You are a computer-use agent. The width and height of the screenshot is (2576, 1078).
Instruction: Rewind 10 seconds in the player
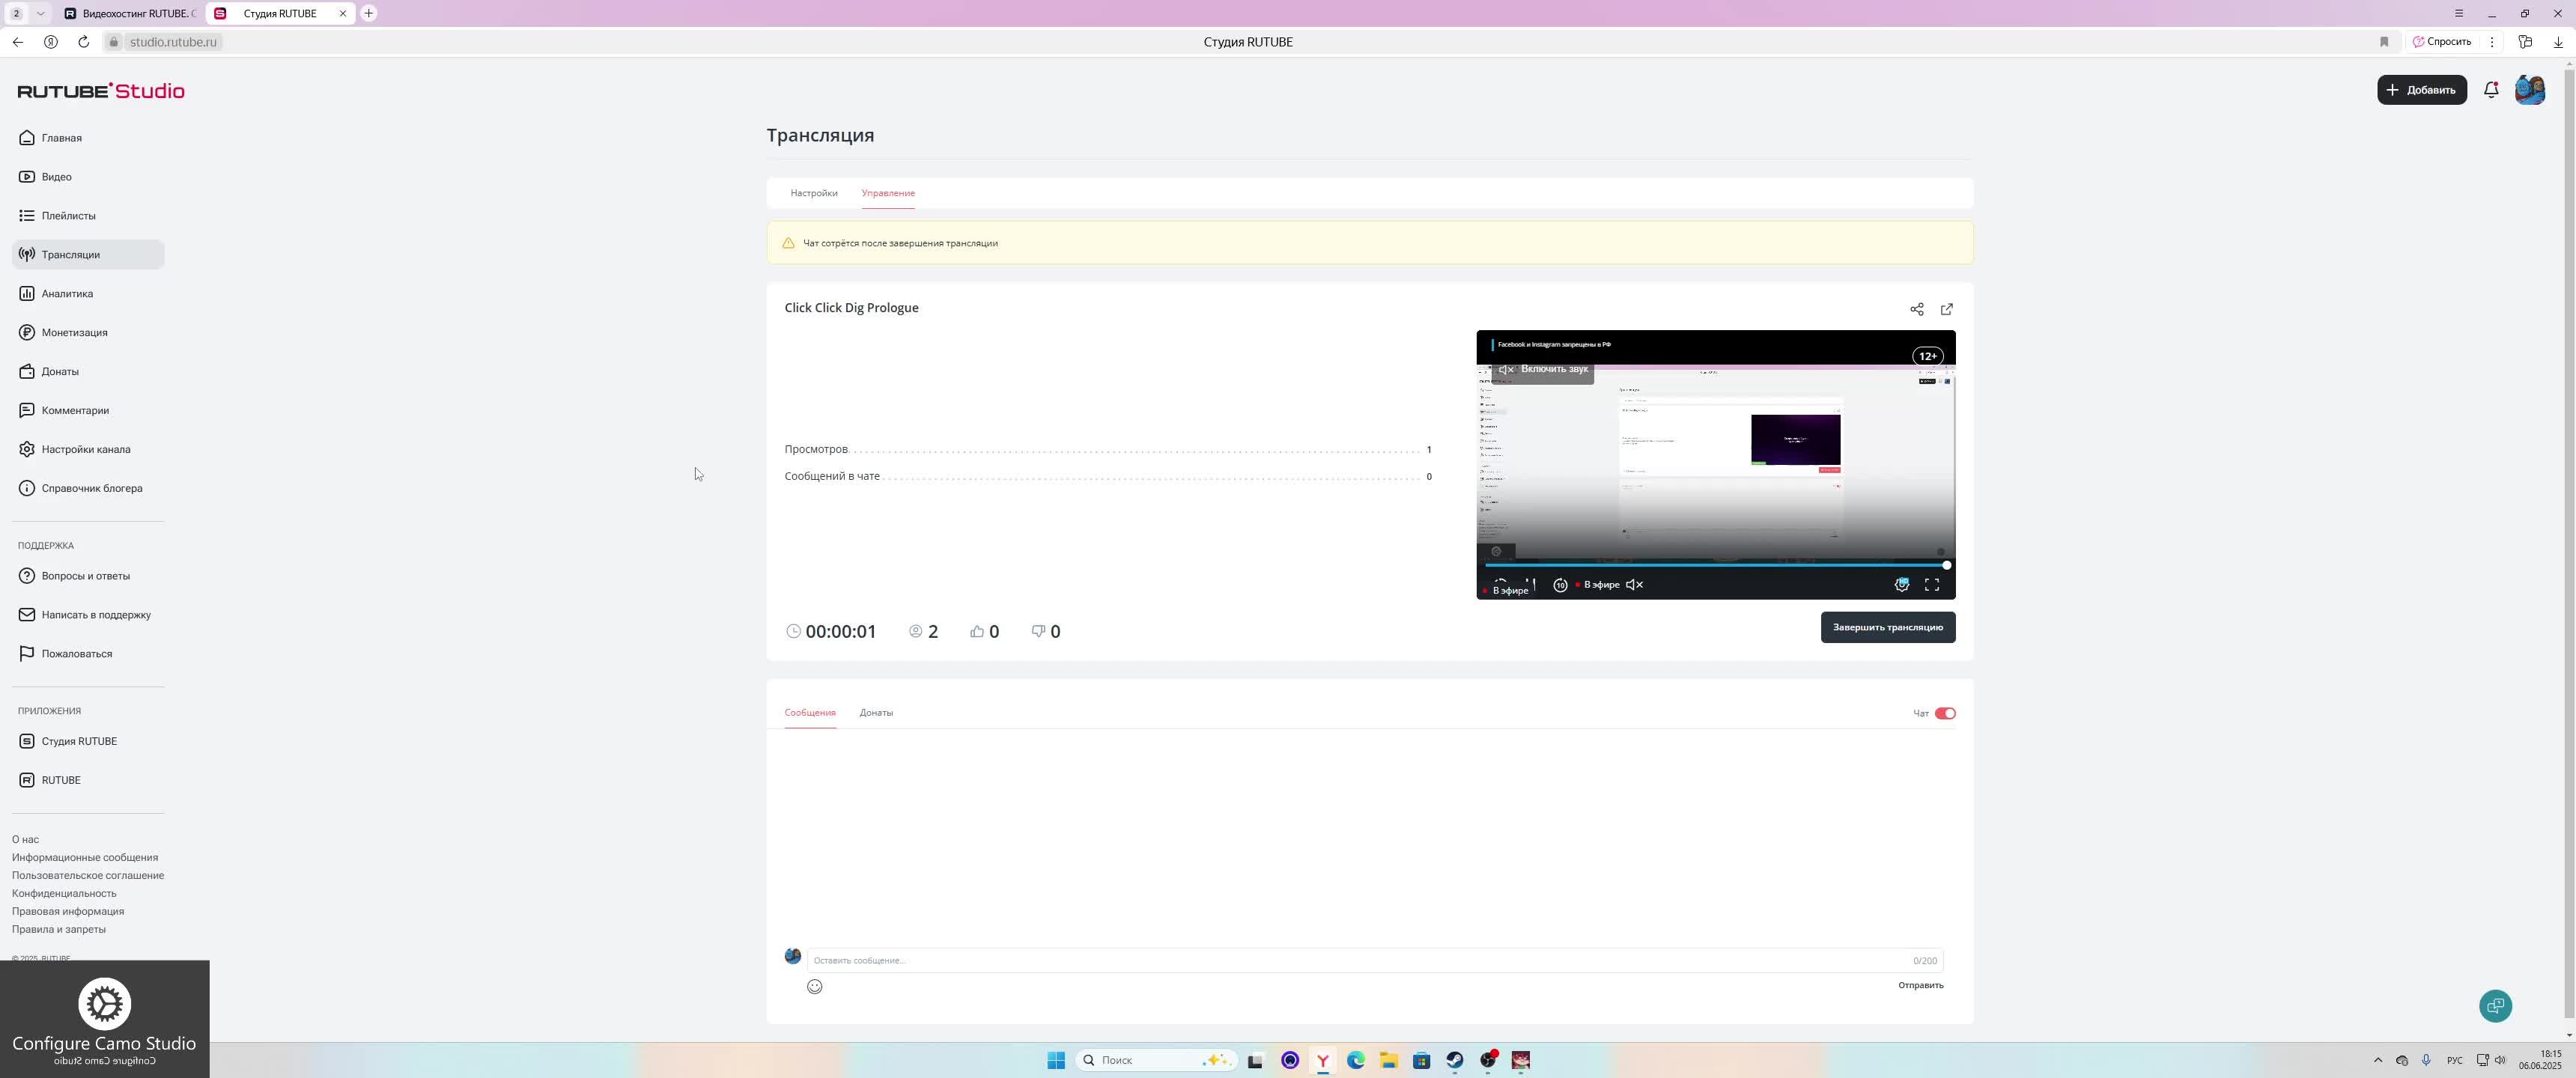(x=1560, y=585)
